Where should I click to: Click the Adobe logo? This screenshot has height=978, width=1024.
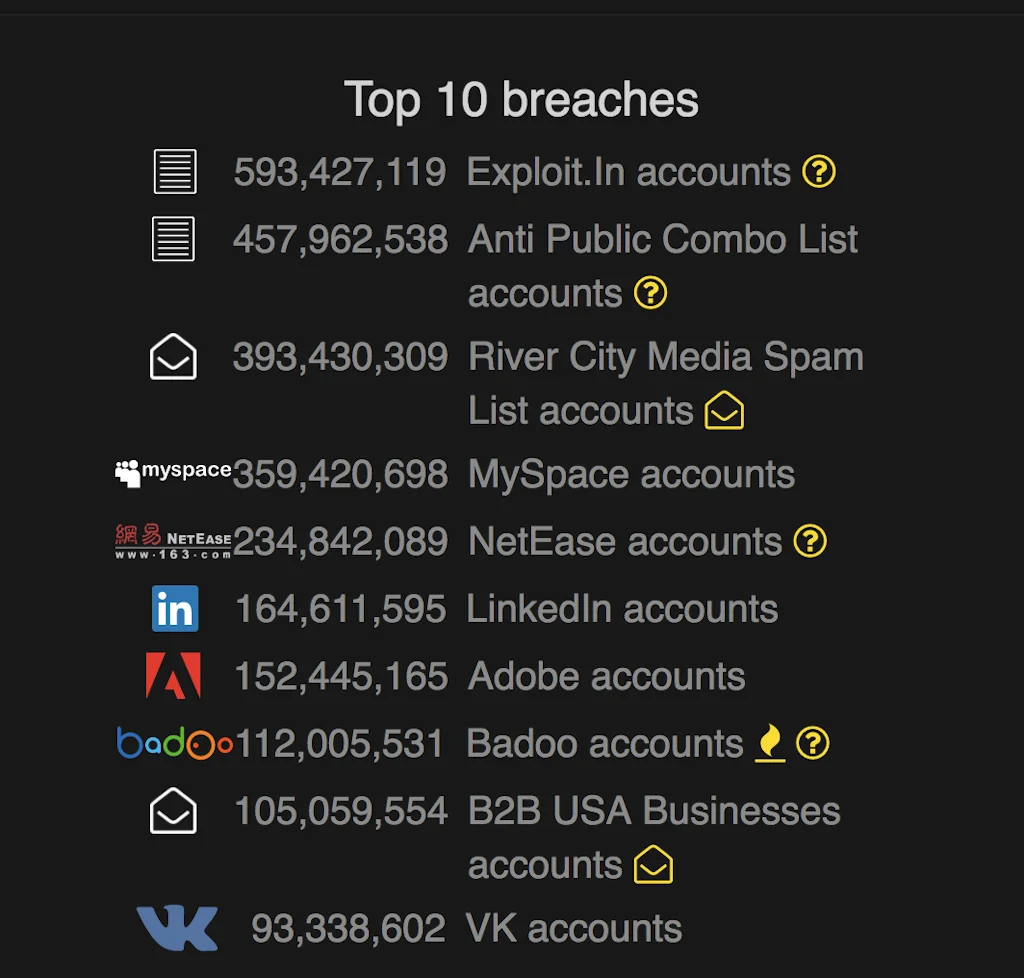click(173, 676)
